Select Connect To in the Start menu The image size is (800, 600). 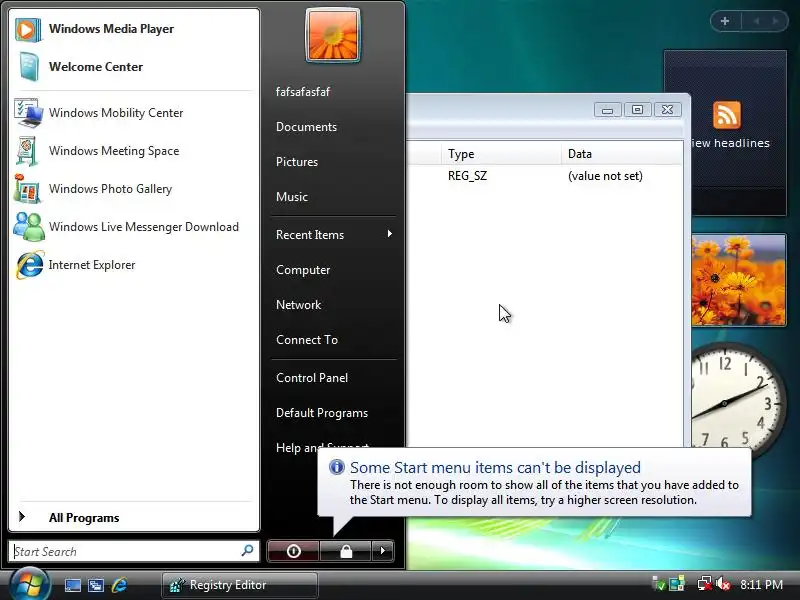coord(334,339)
